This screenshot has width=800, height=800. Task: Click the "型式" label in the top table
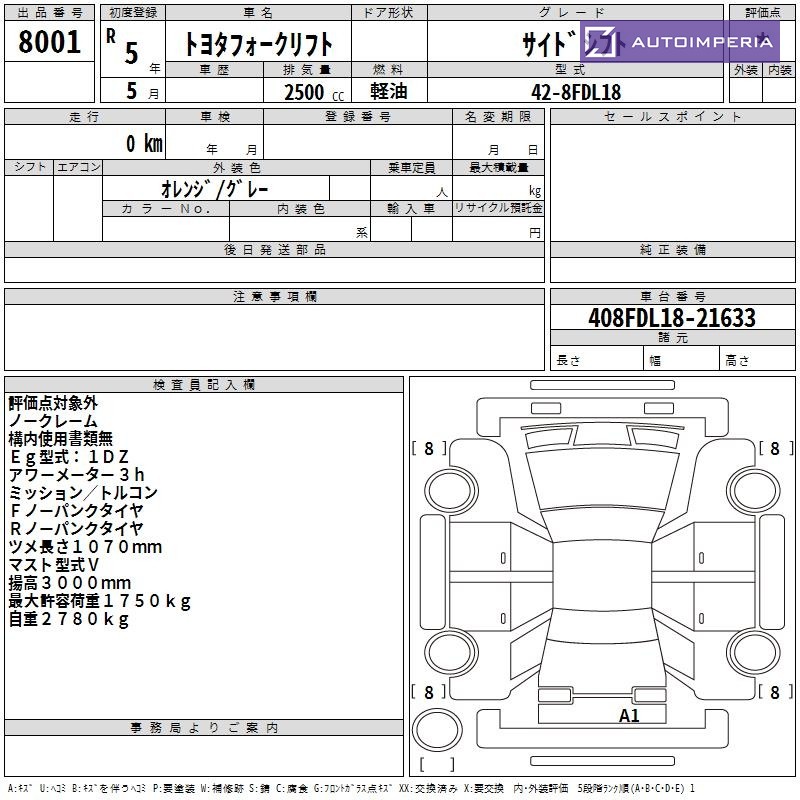pos(570,70)
